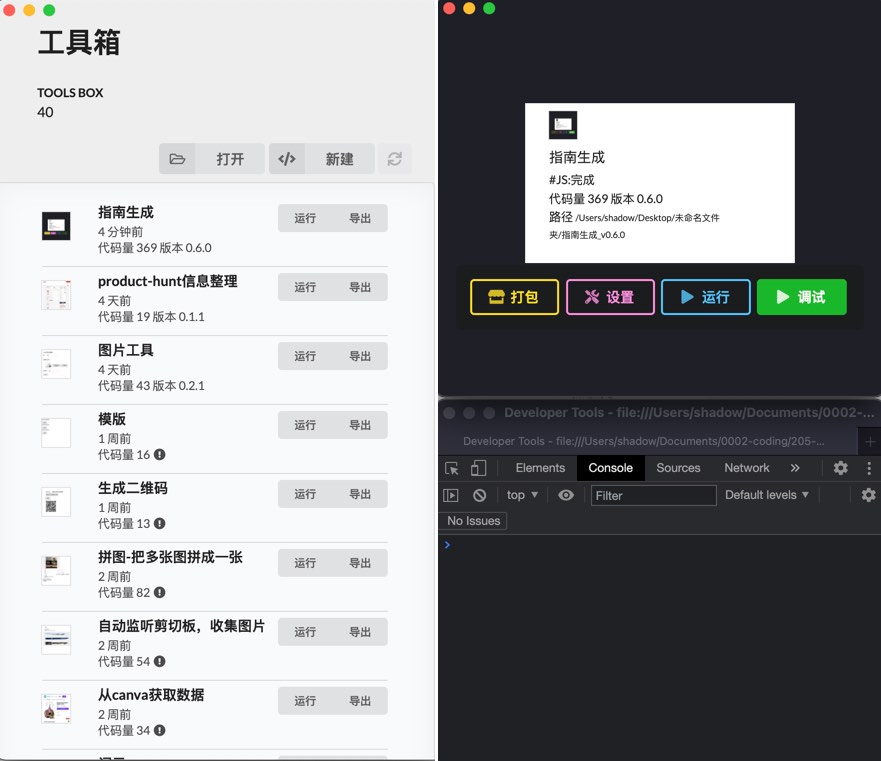881x761 pixels.
Task: Open the console settings gear on filter row
Action: pyautogui.click(x=868, y=495)
